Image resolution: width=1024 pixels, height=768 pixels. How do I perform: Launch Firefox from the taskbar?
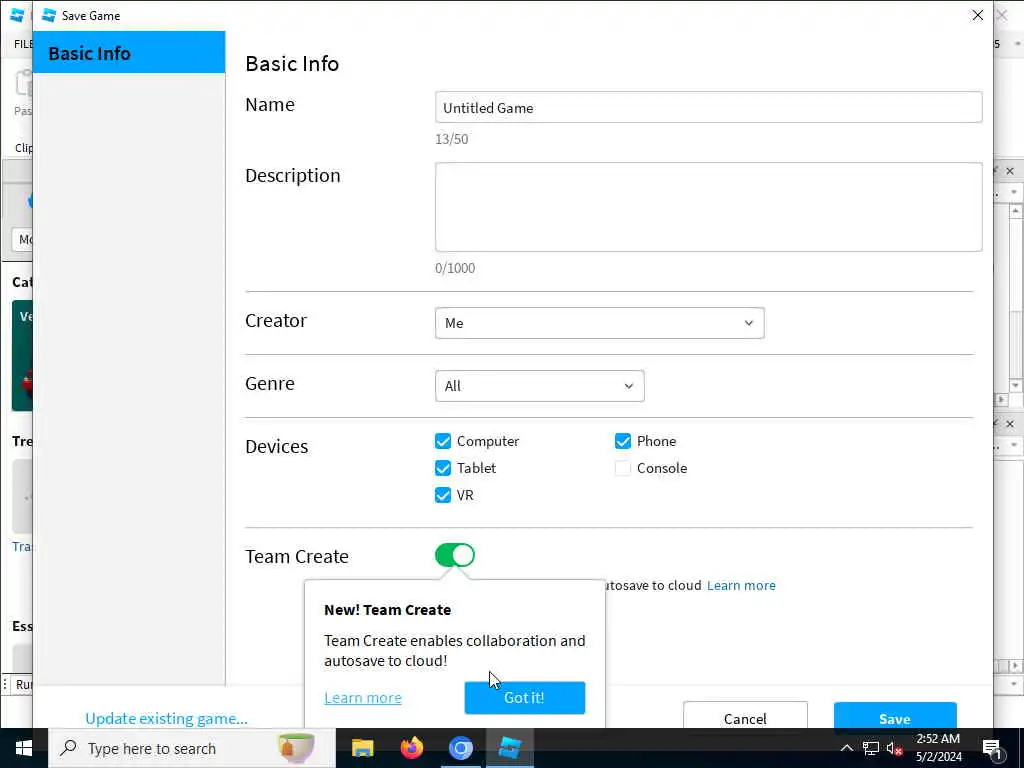coord(411,748)
